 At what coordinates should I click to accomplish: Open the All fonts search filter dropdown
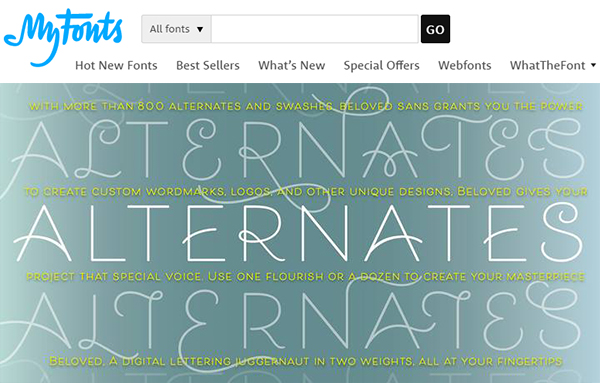point(176,29)
